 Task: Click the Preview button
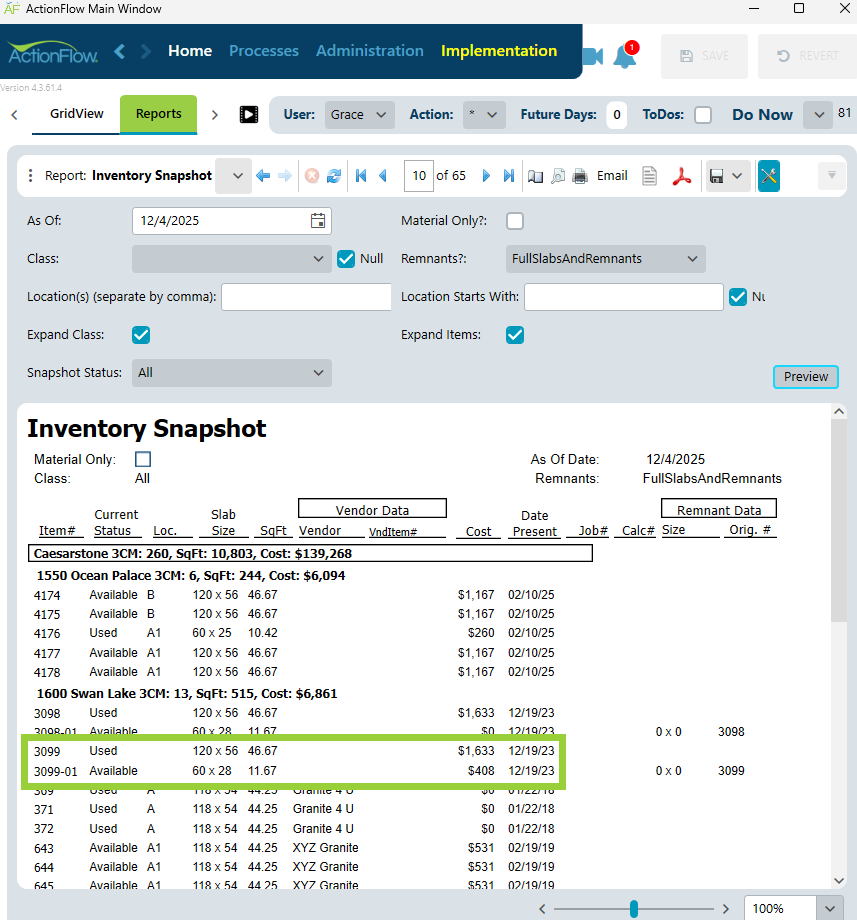click(x=805, y=377)
